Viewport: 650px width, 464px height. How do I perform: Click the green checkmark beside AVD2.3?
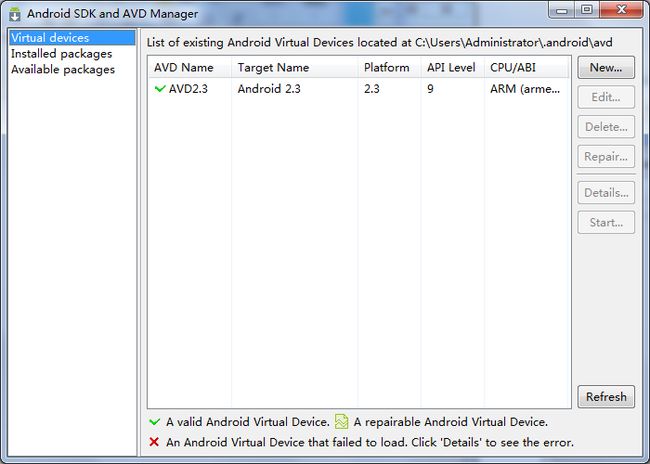(x=160, y=88)
